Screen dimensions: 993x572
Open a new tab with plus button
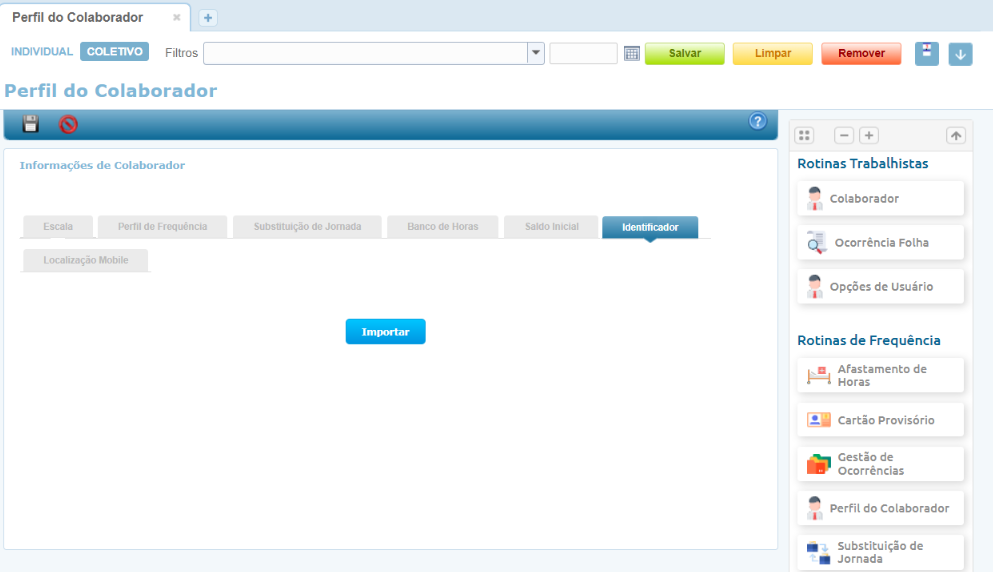pos(208,18)
